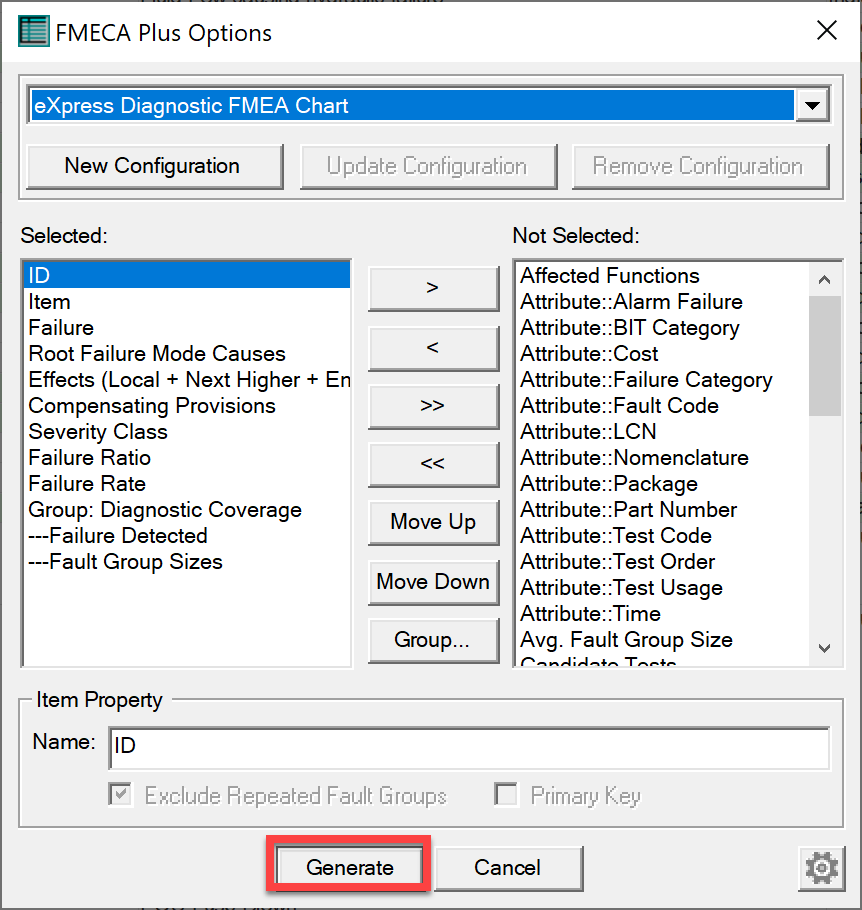Select Attribute::Nomenclature item

click(662, 458)
